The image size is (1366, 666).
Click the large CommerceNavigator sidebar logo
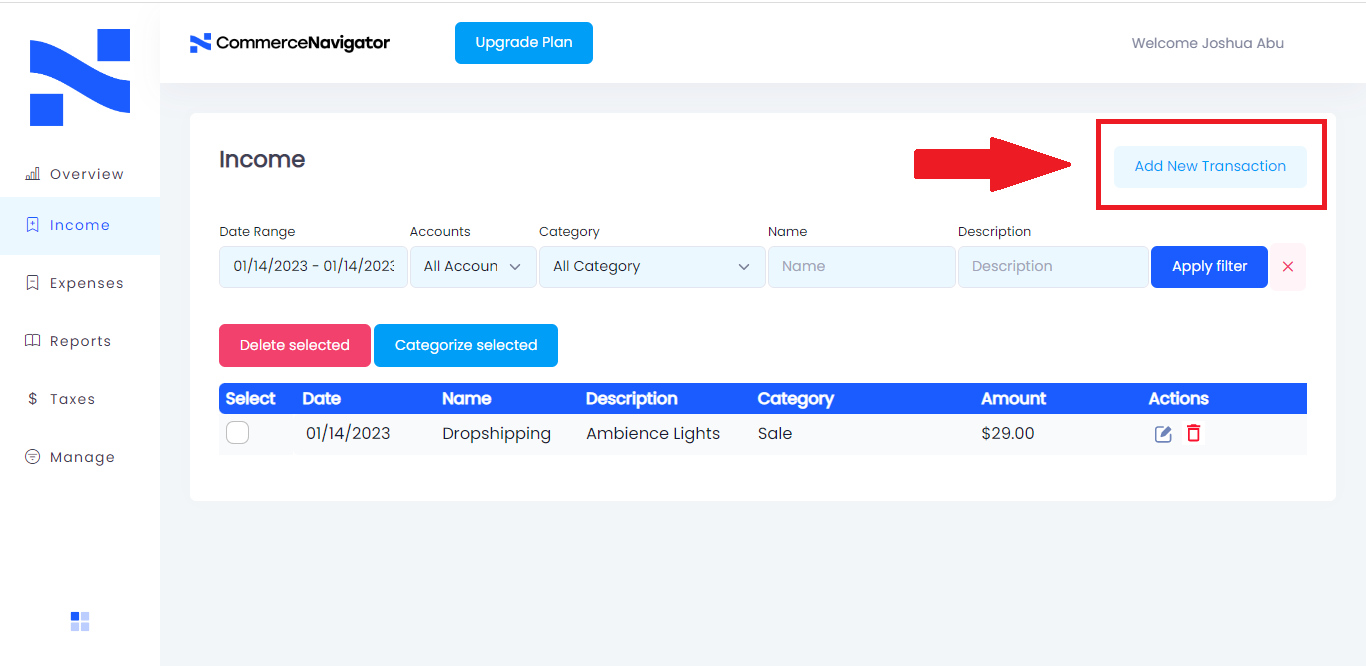[80, 78]
